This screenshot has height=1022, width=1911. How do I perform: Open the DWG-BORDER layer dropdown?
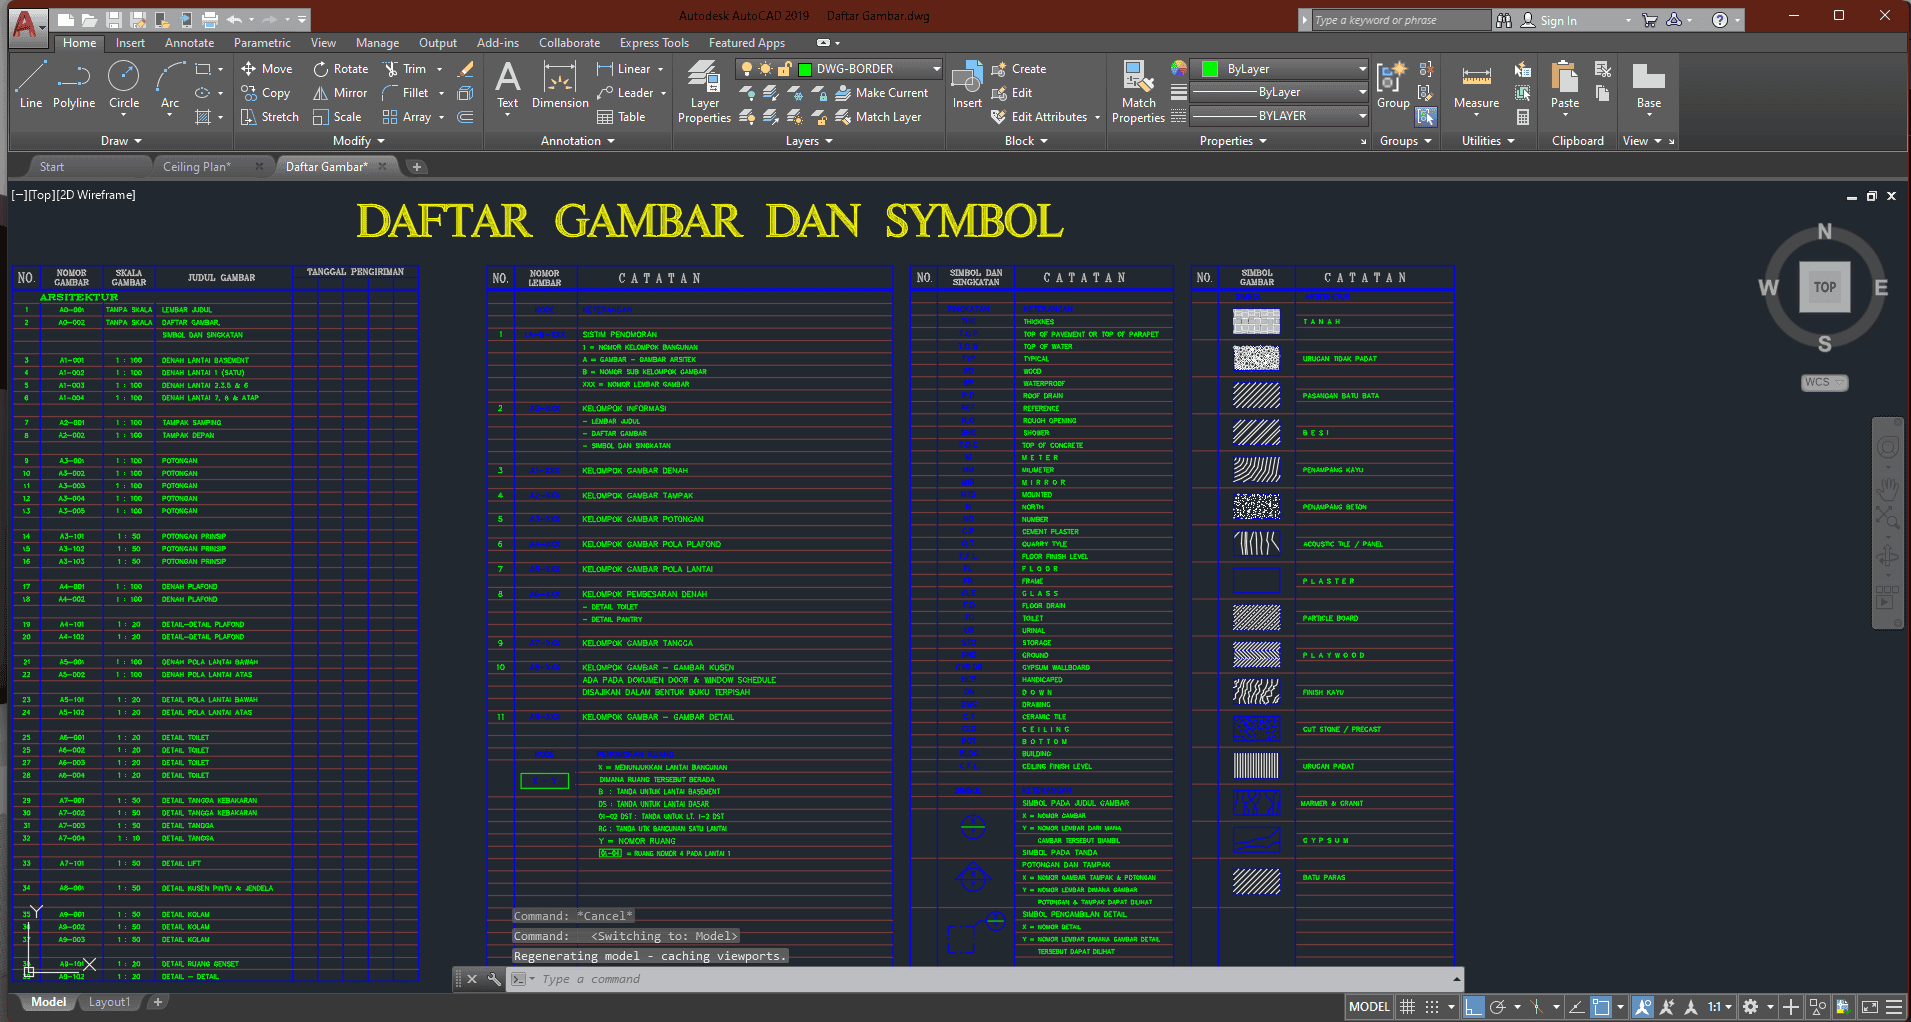[866, 69]
